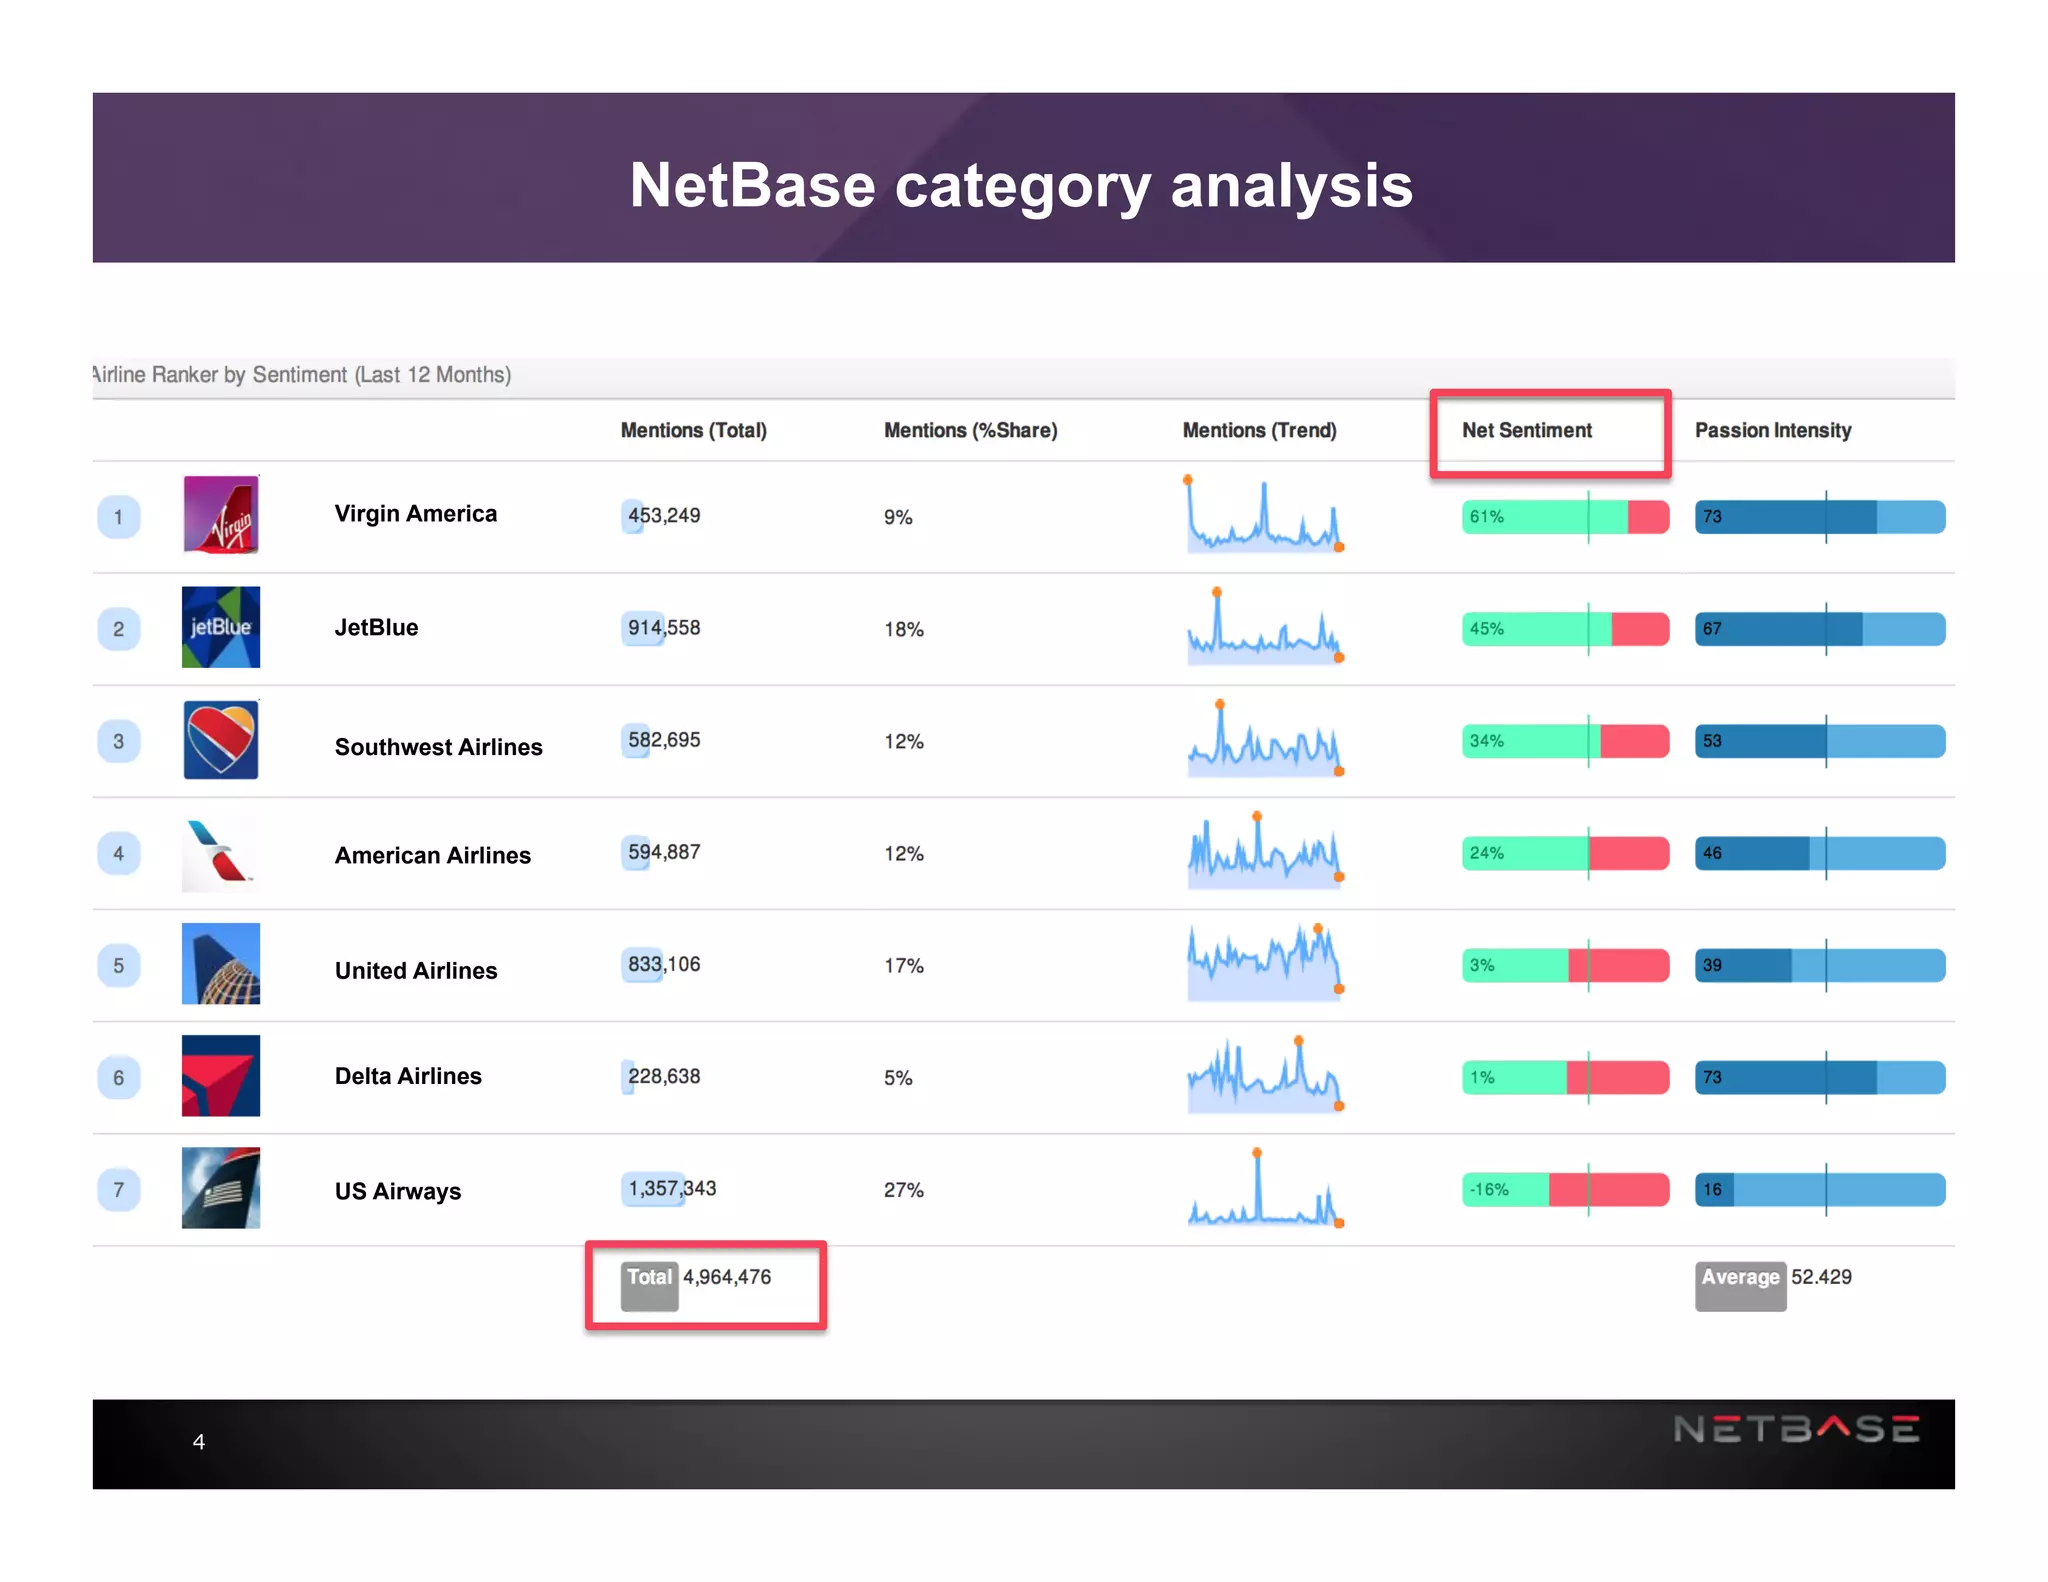Image resolution: width=2048 pixels, height=1582 pixels.
Task: Open the United Airlines name link
Action: tap(416, 970)
